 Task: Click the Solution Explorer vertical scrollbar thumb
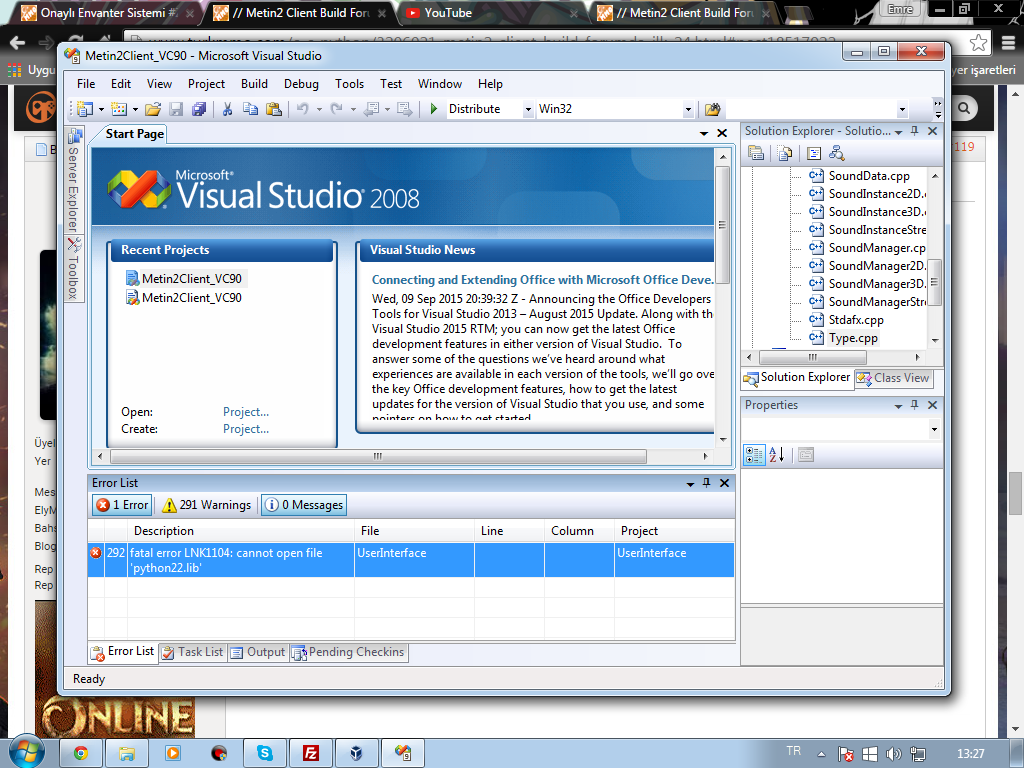pos(935,282)
